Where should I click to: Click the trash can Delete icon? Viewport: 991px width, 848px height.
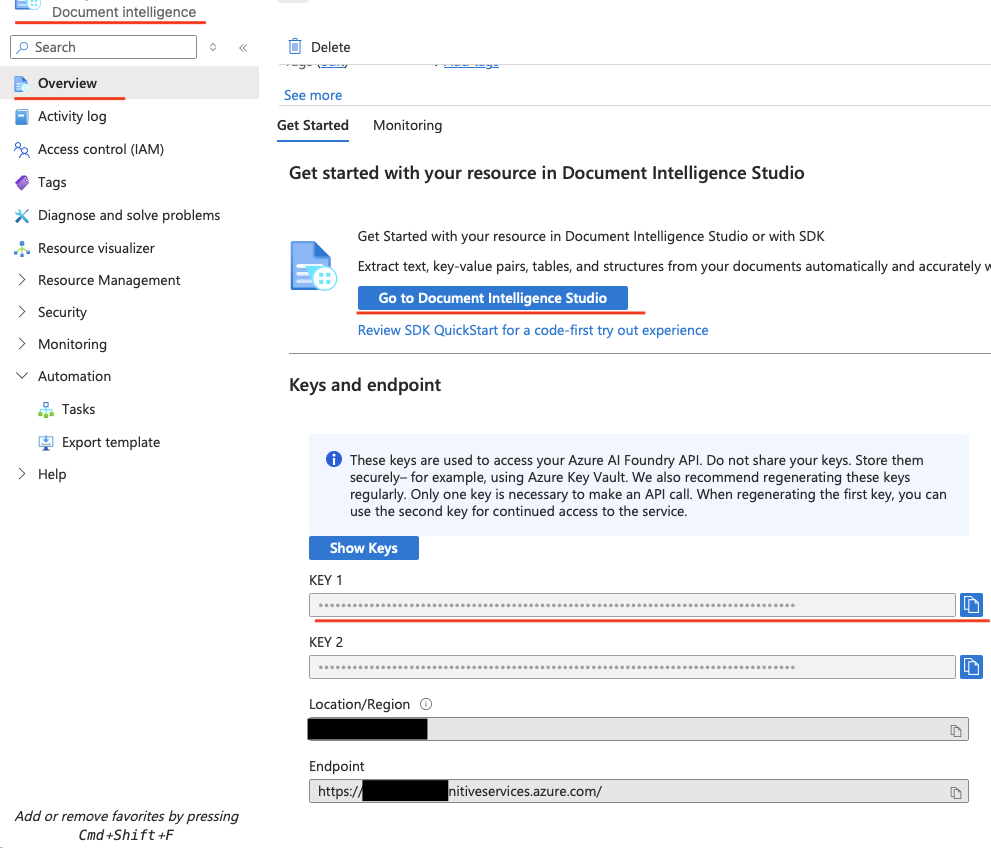tap(295, 47)
